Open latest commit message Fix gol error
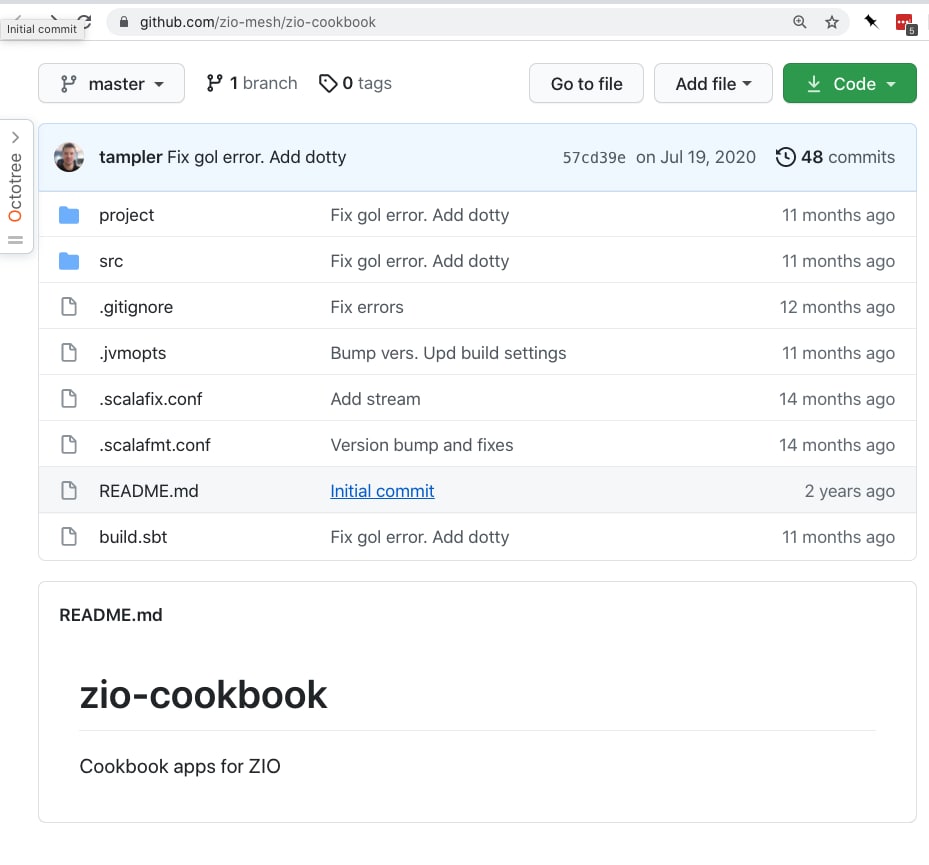Screen dimensions: 929x865 [257, 157]
